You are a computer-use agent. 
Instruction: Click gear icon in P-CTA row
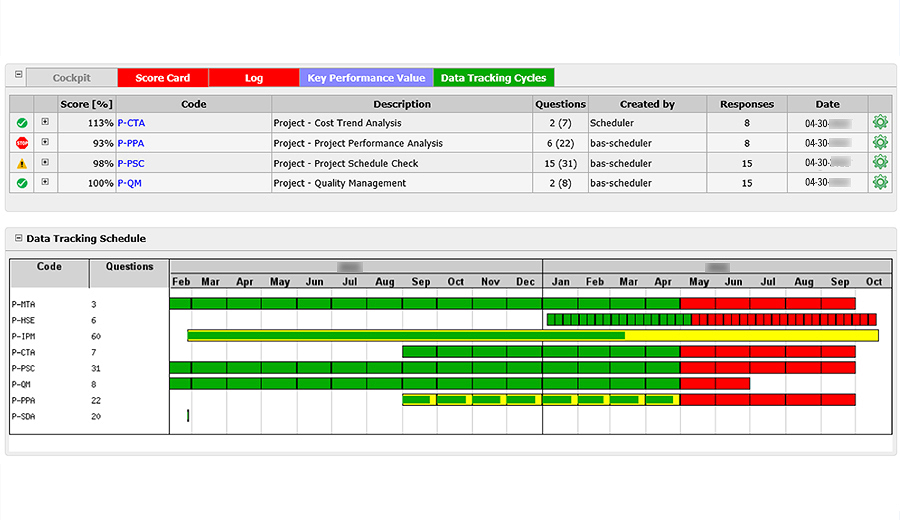(x=880, y=123)
